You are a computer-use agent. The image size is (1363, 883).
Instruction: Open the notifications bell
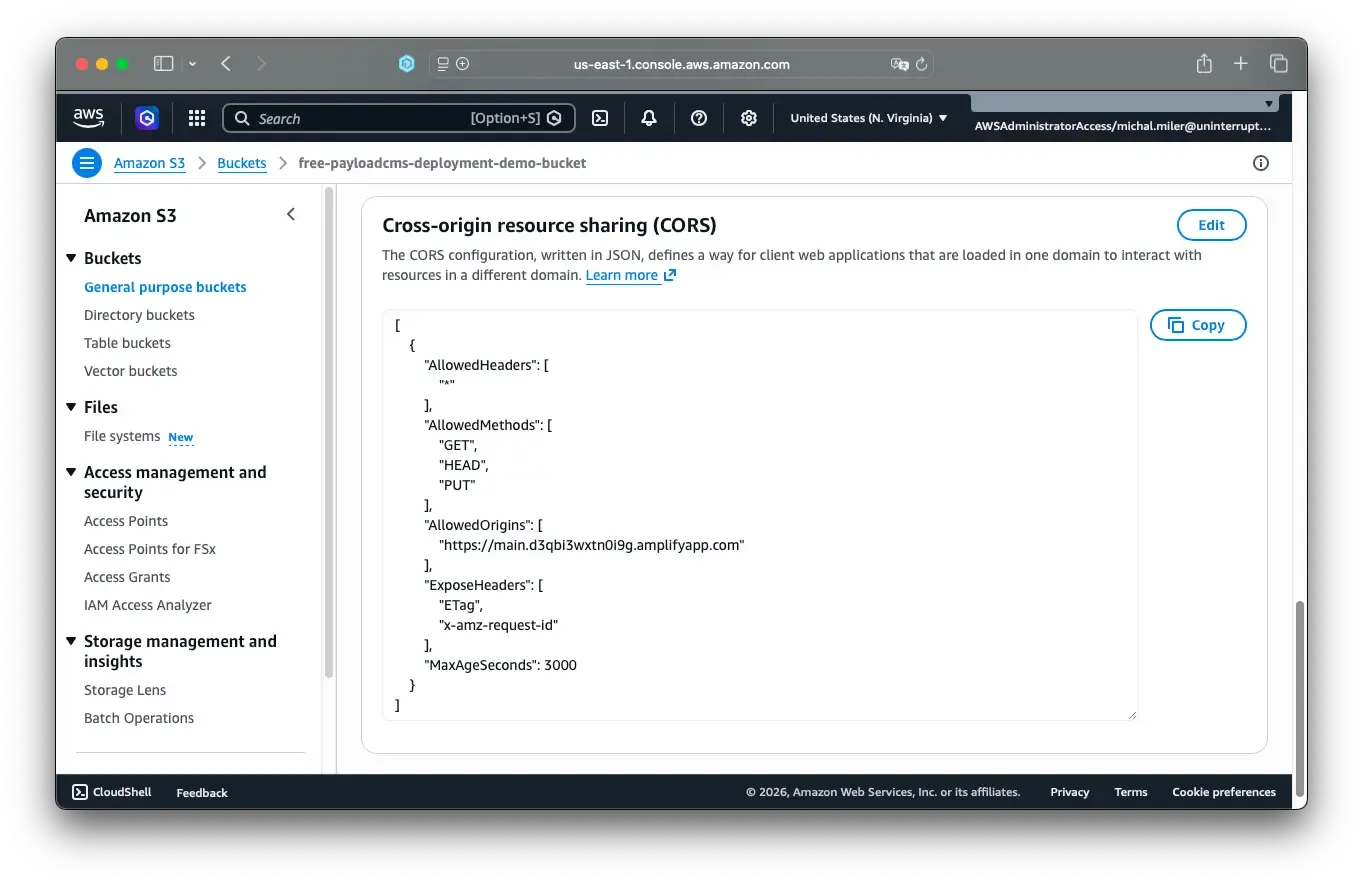(649, 118)
